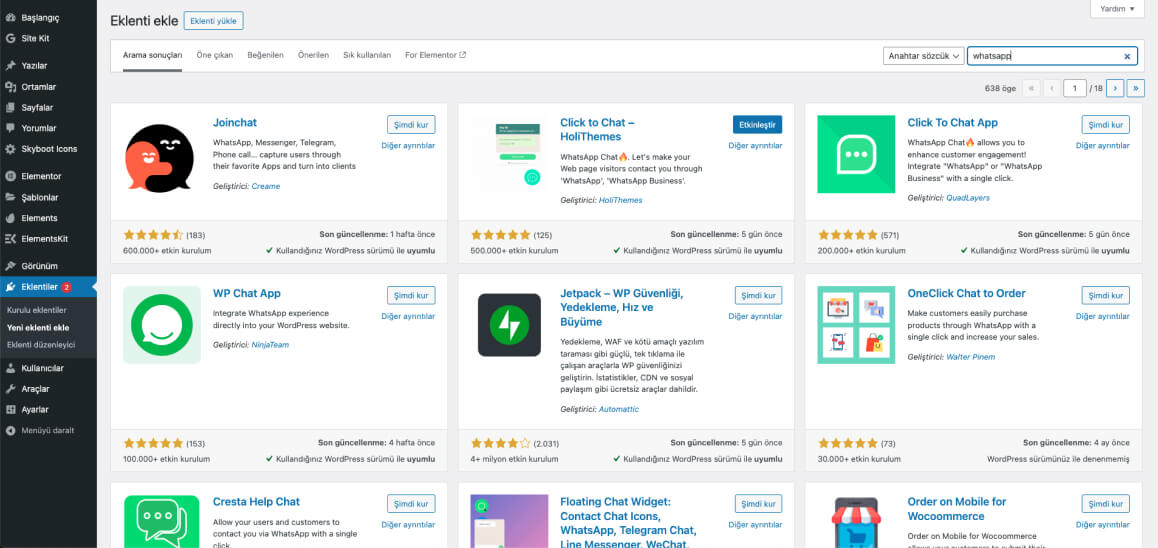The image size is (1158, 548).
Task: Click the Sayfalar pages icon
Action: 10,107
